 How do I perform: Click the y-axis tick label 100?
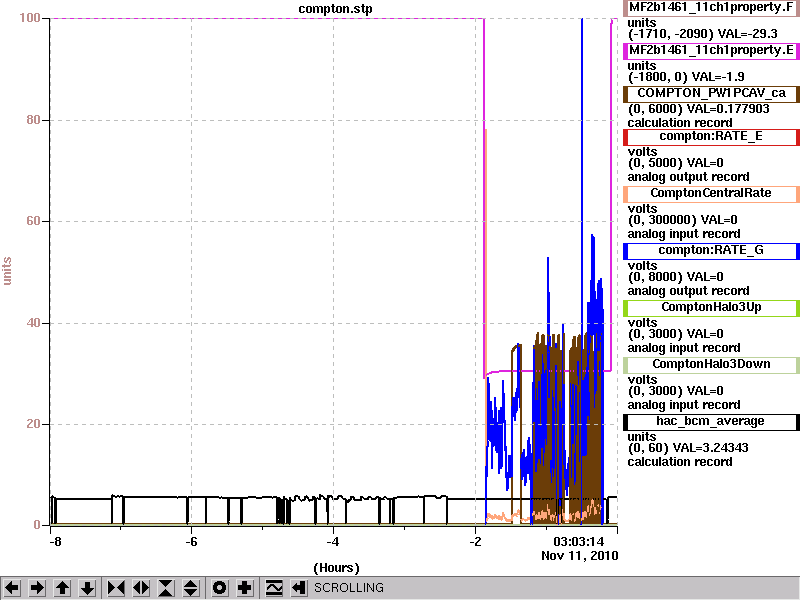point(30,18)
